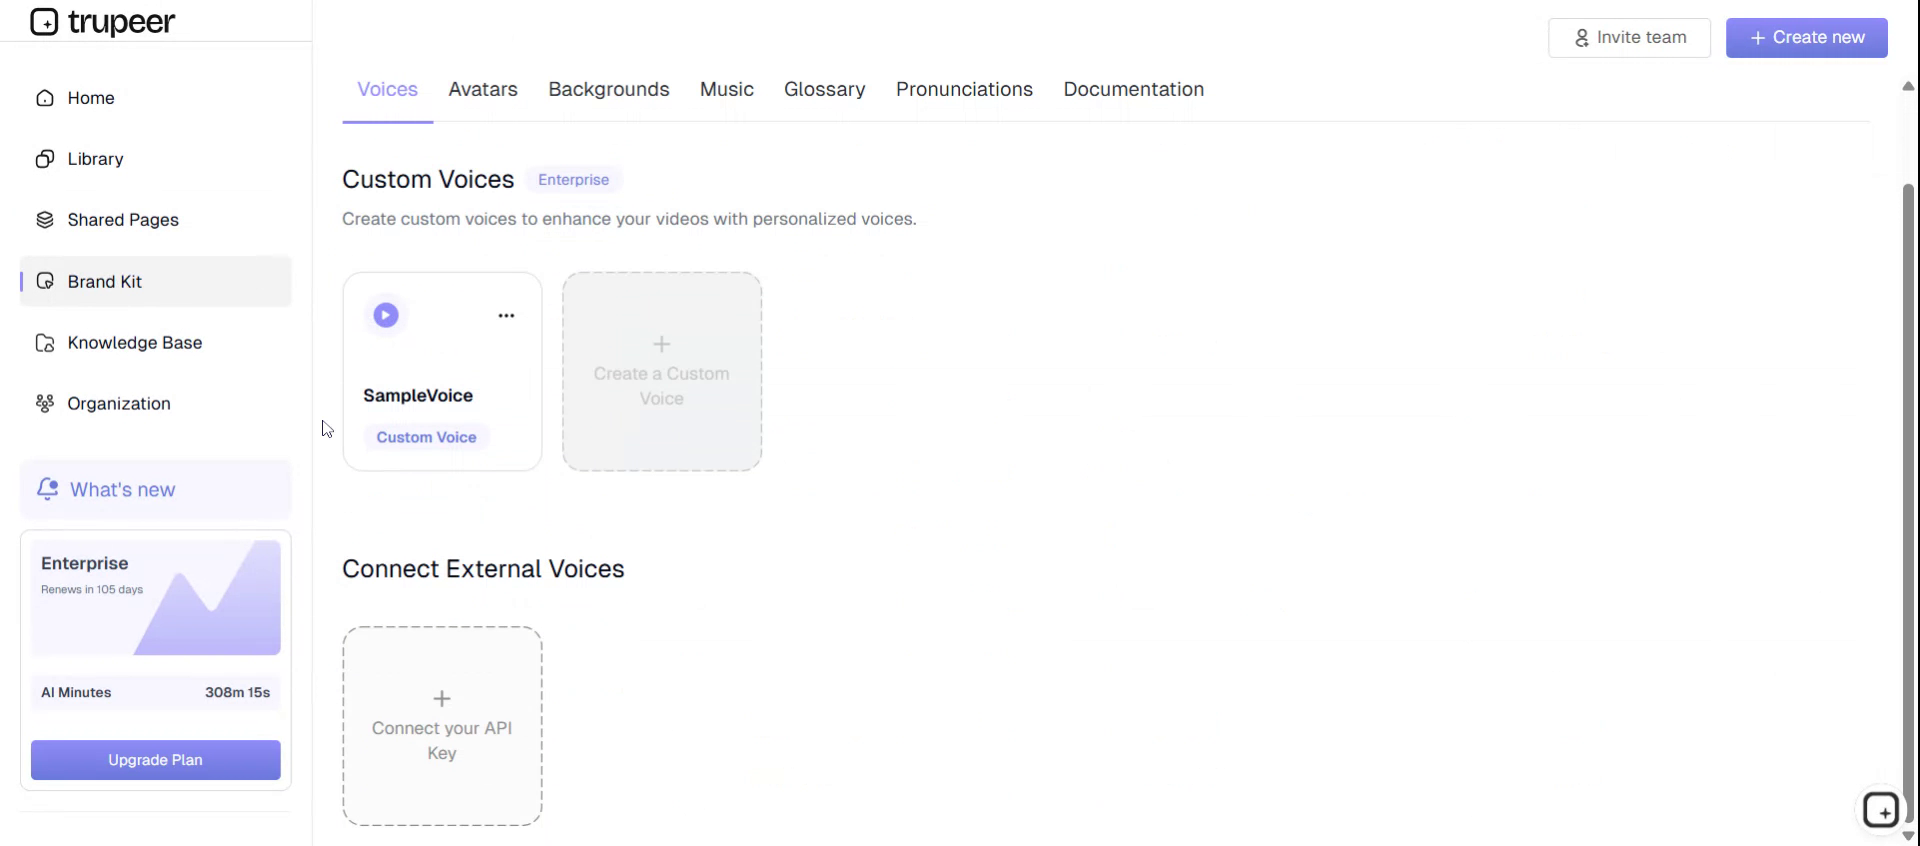Screen dimensions: 1920x846
Task: Click the Organization people icon
Action: 45,404
